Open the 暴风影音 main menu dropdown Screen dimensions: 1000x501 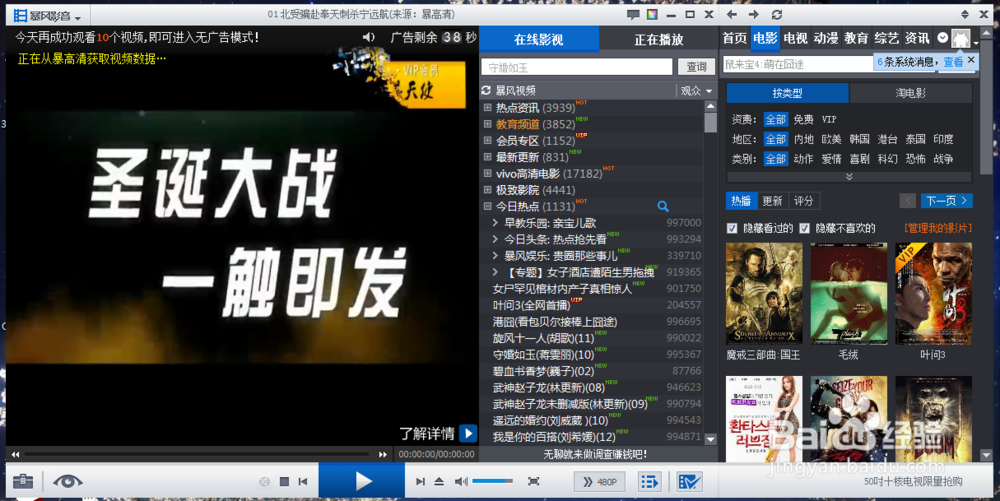(x=48, y=16)
